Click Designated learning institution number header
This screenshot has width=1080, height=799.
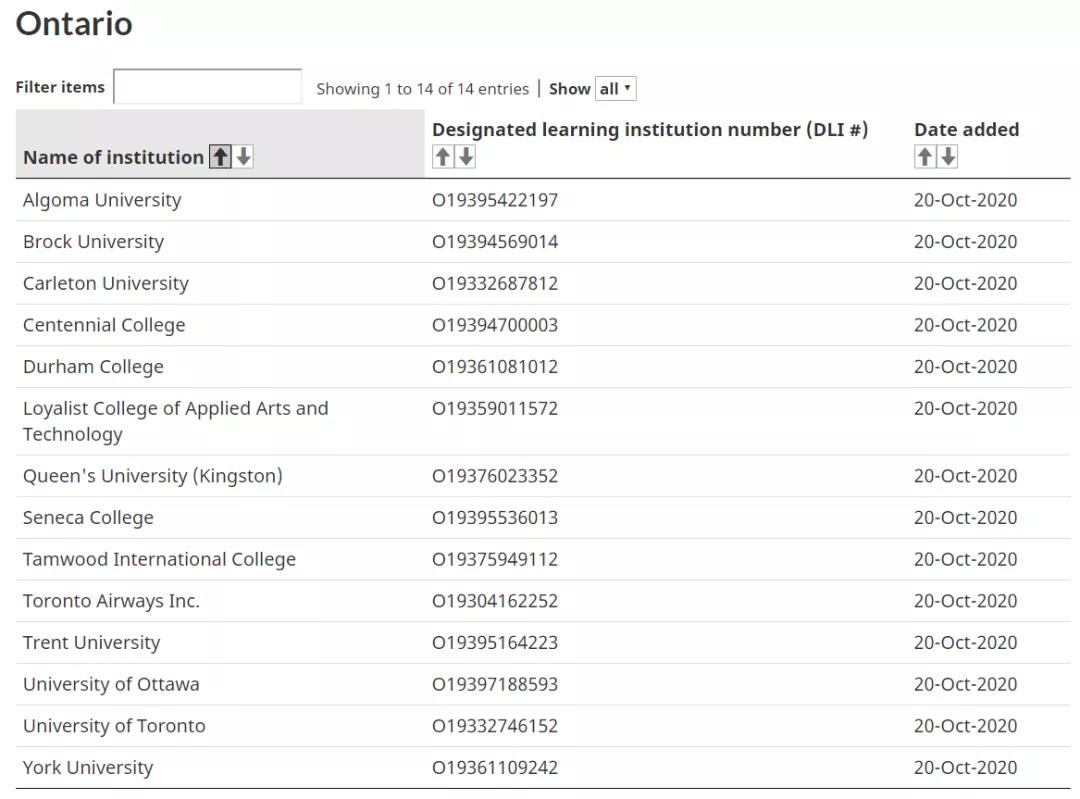[650, 129]
